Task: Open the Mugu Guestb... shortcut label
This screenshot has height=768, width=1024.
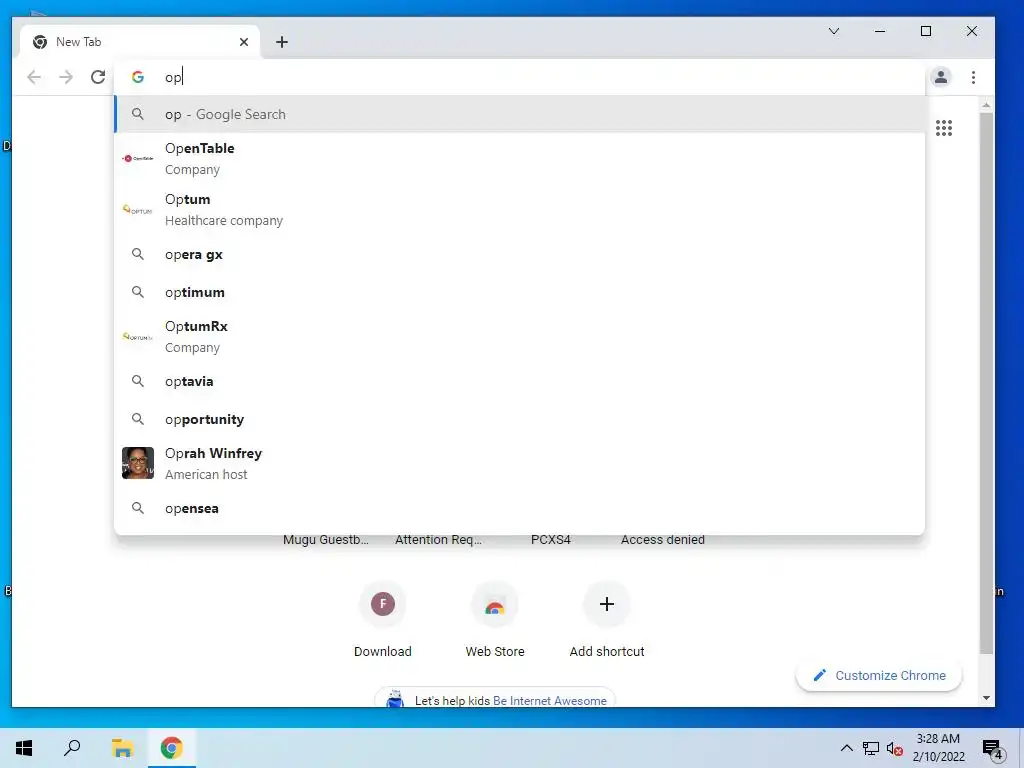Action: pyautogui.click(x=326, y=540)
